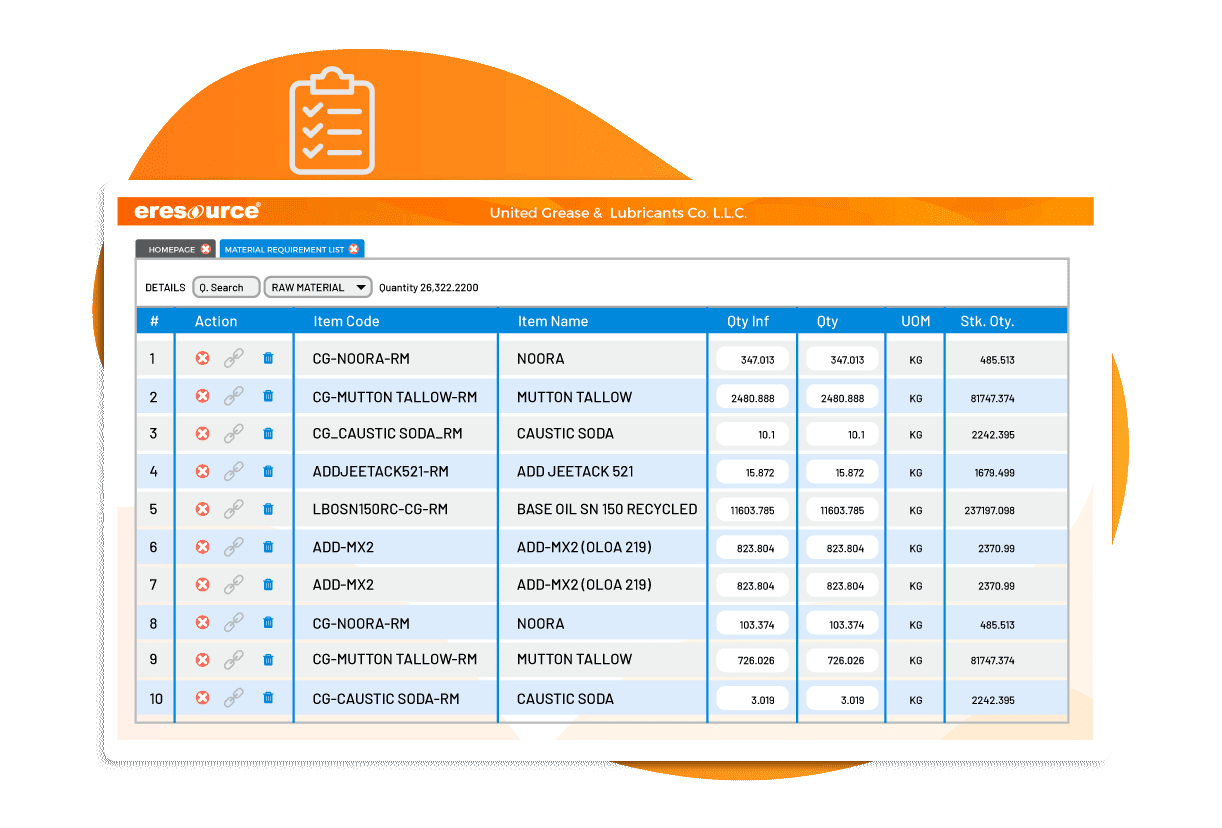This screenshot has width=1222, height=828.
Task: Click the red remove icon in row 9
Action: point(202,660)
